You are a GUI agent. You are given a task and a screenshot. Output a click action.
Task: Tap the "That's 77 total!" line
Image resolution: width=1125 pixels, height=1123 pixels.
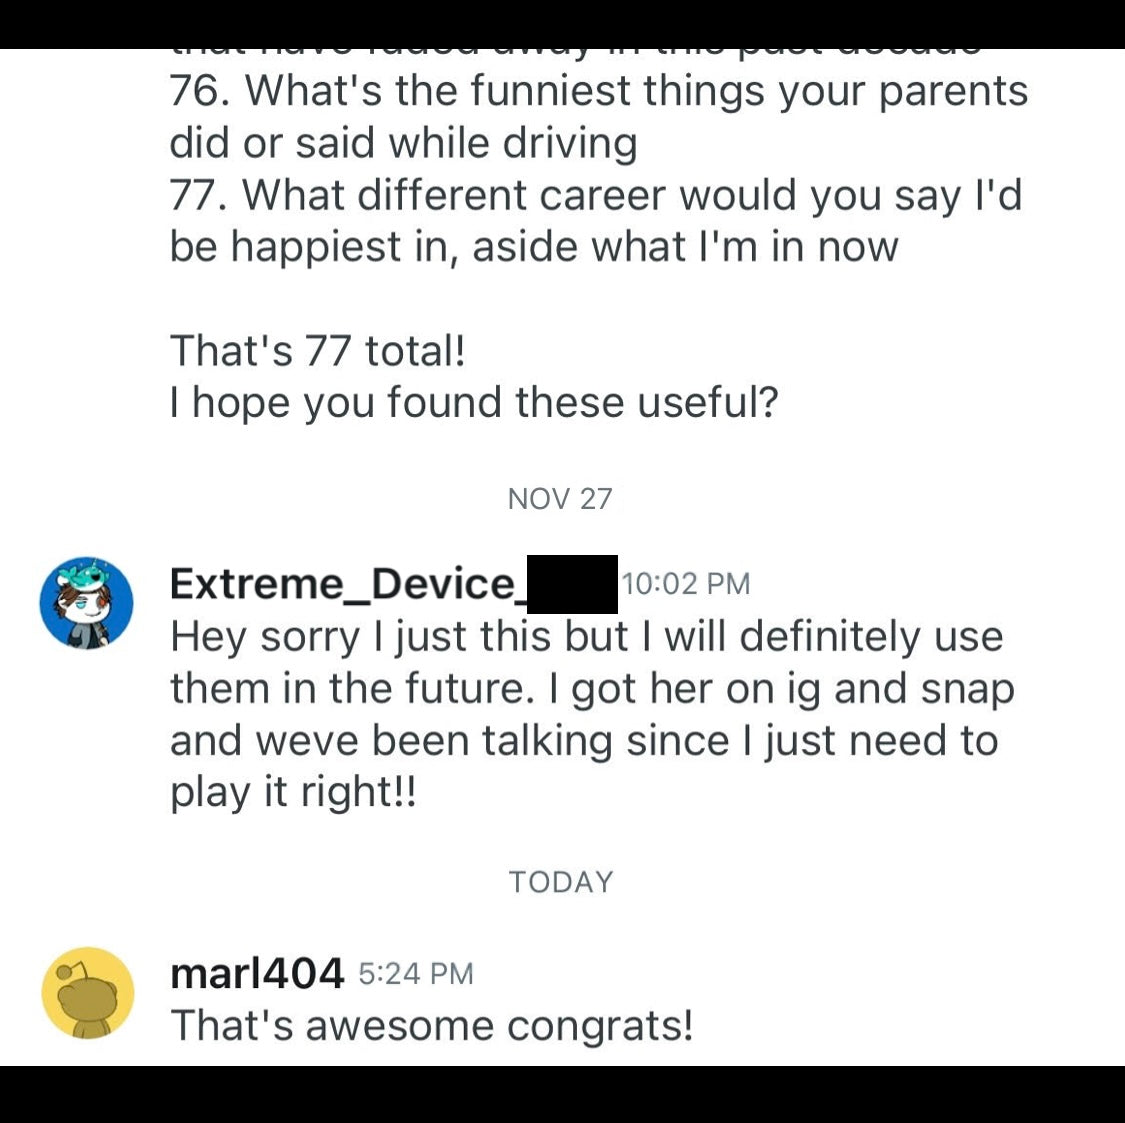317,351
